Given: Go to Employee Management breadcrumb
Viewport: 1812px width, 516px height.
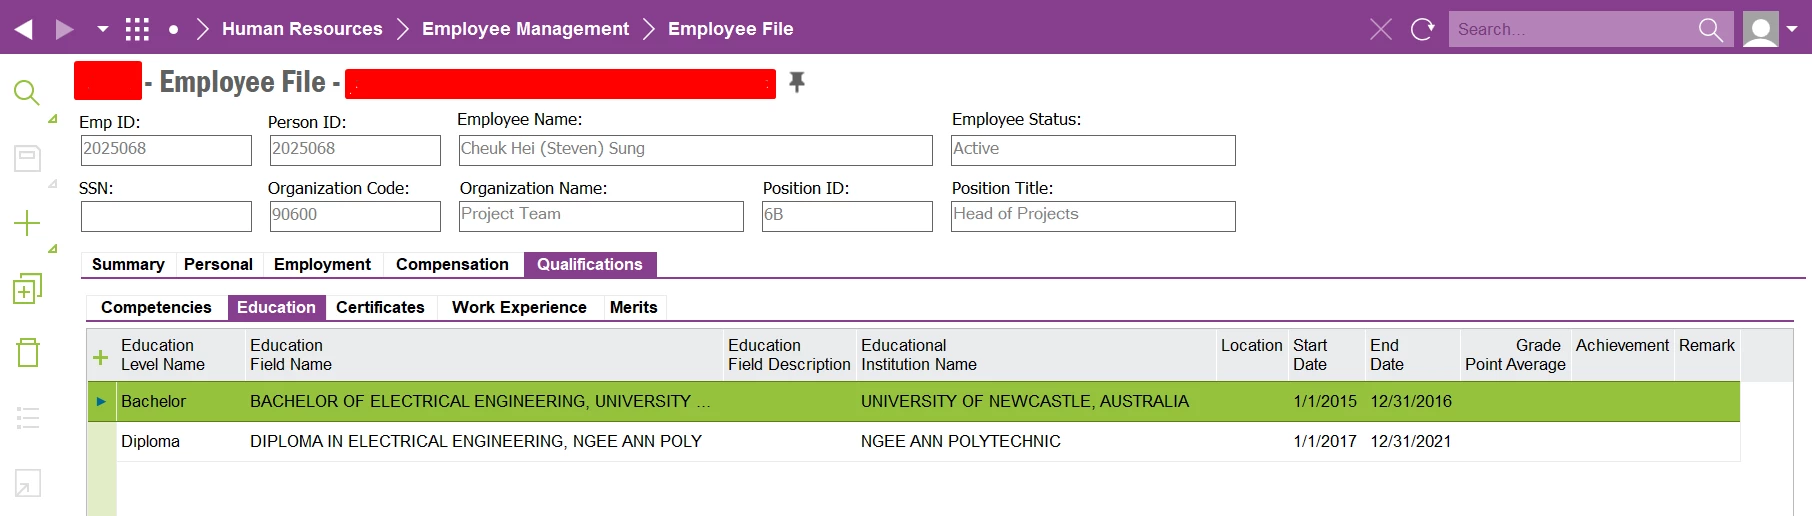Looking at the screenshot, I should 525,29.
